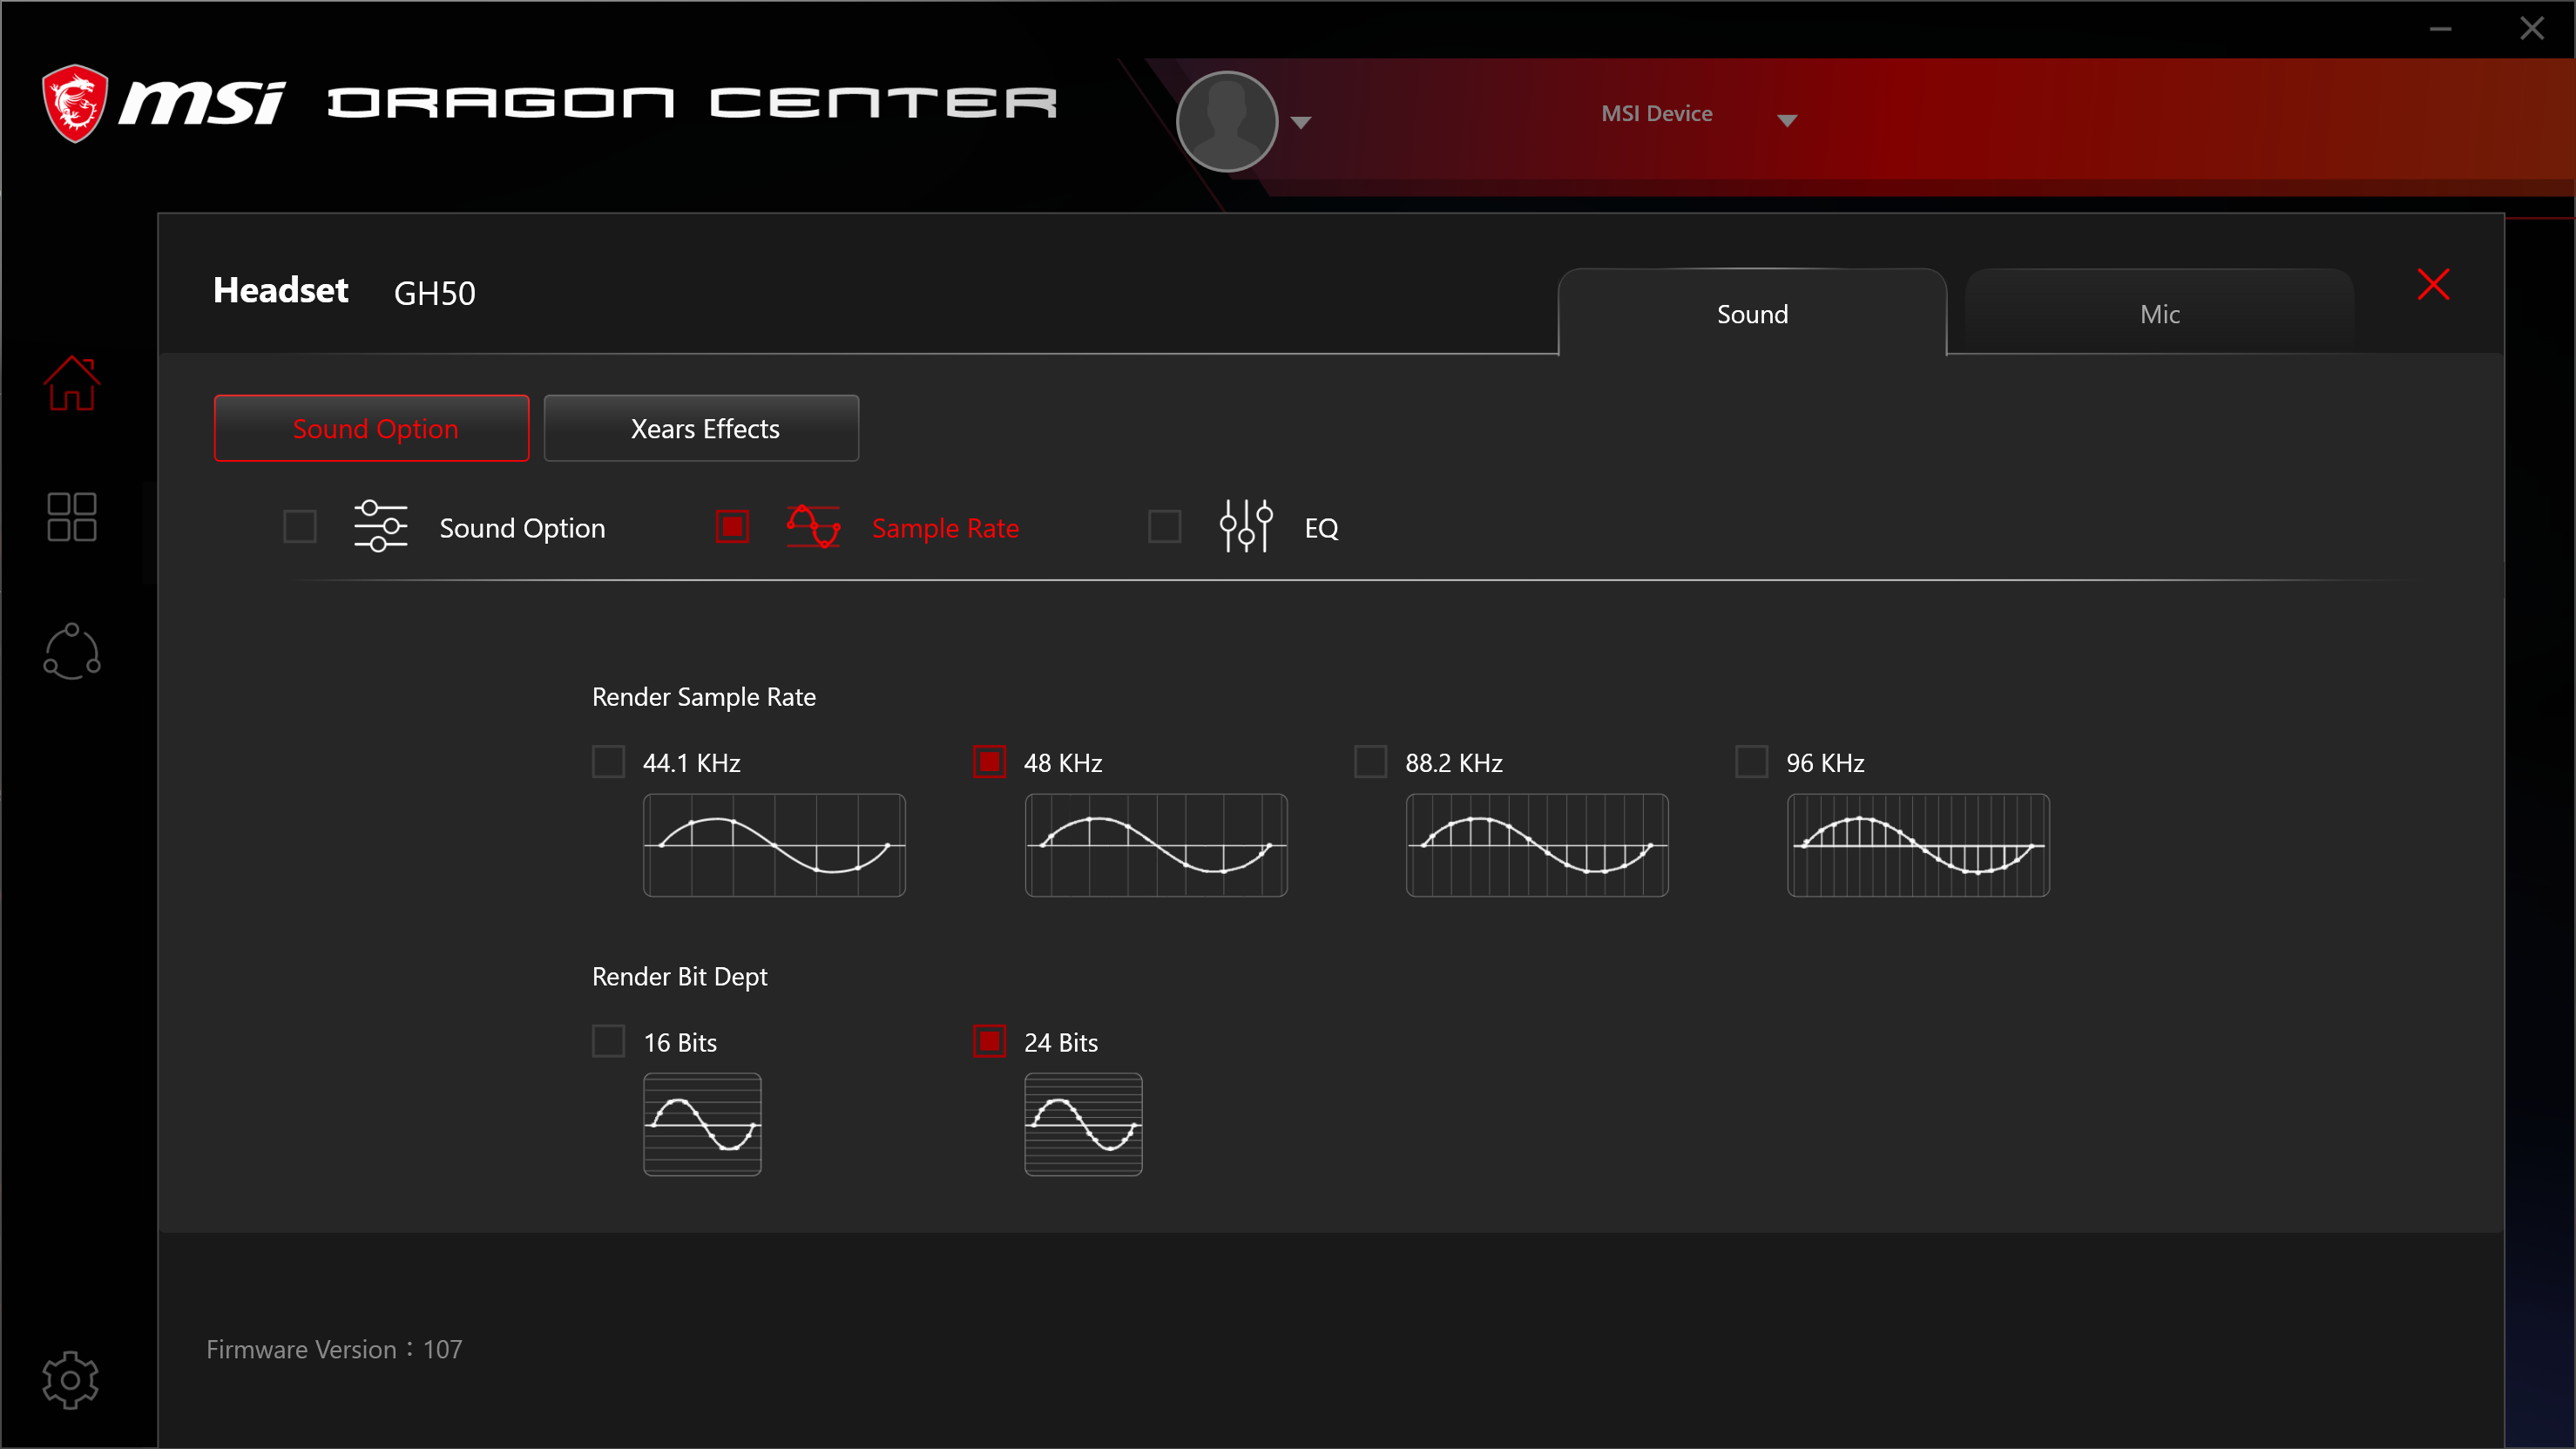Click the MSI dragon shield logo
The image size is (2576, 1449).
[x=75, y=104]
